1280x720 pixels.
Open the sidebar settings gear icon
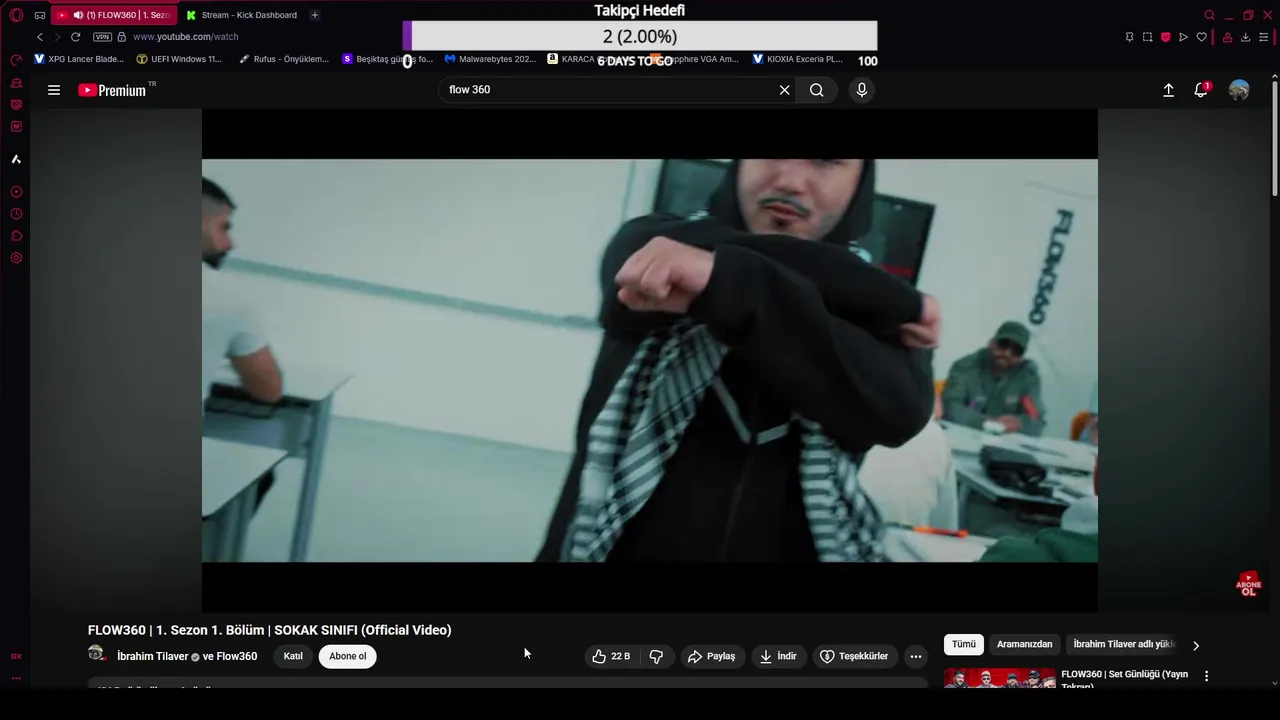point(16,258)
